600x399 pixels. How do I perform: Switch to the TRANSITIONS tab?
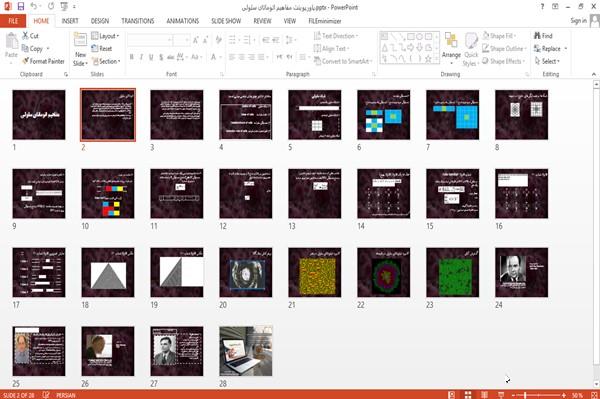[138, 21]
